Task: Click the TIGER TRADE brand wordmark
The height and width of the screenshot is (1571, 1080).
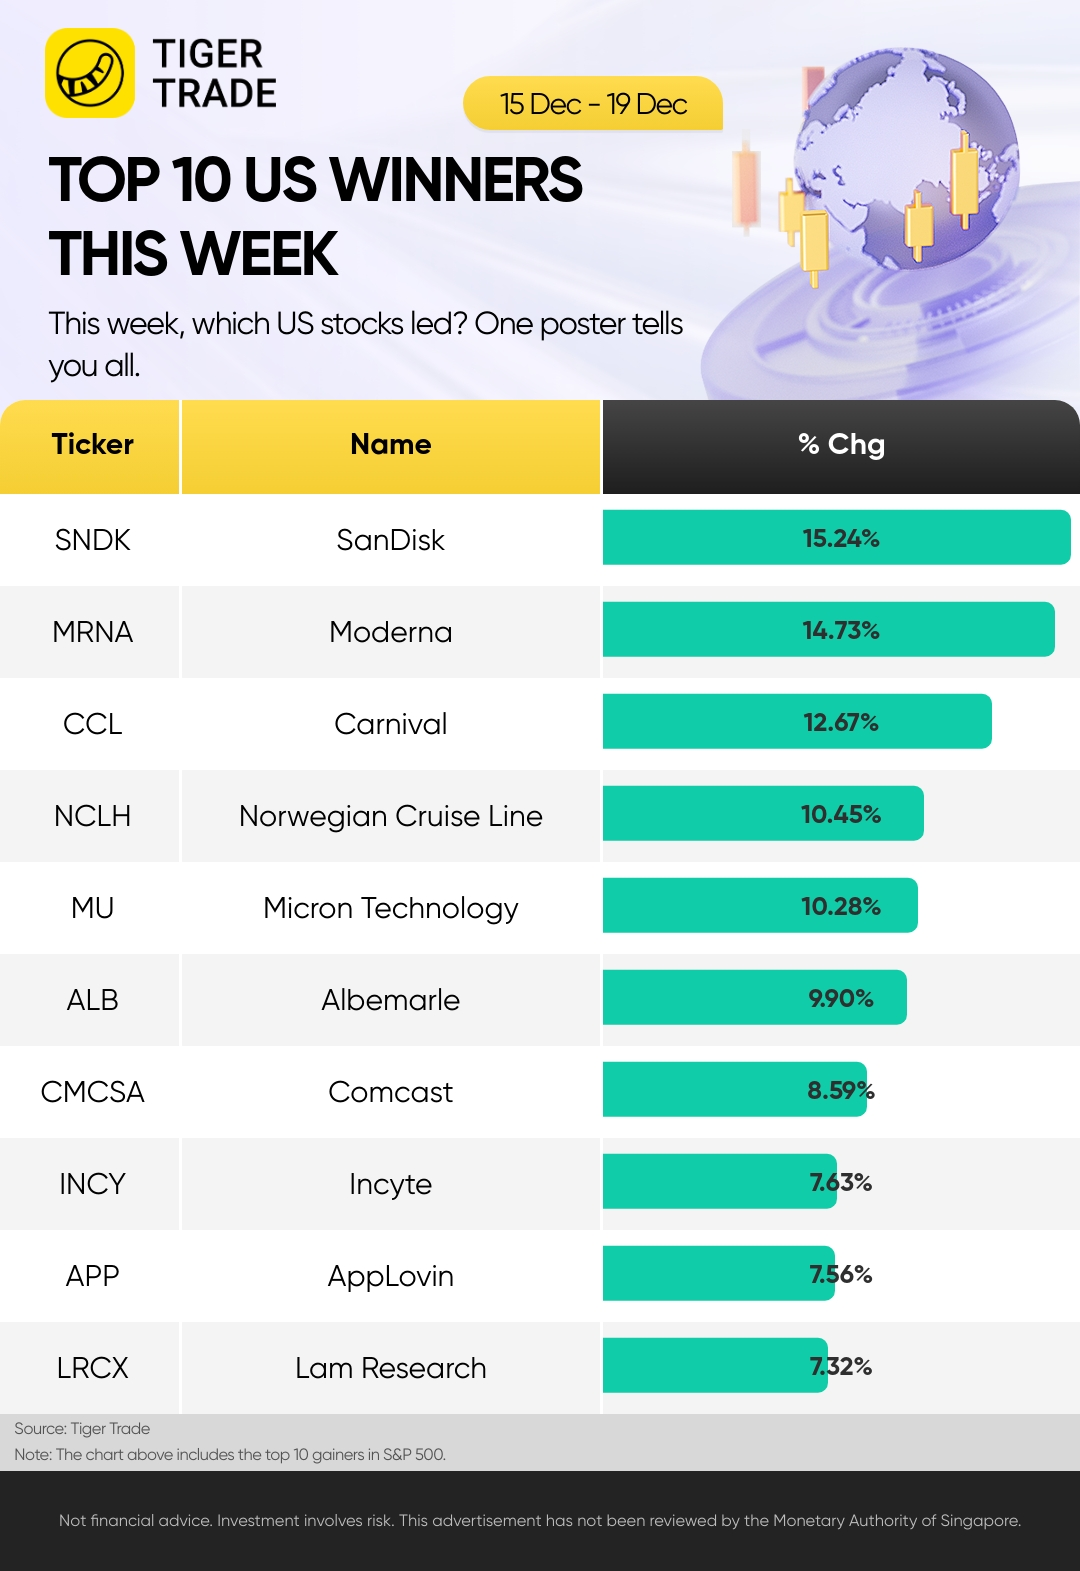Action: pyautogui.click(x=214, y=73)
